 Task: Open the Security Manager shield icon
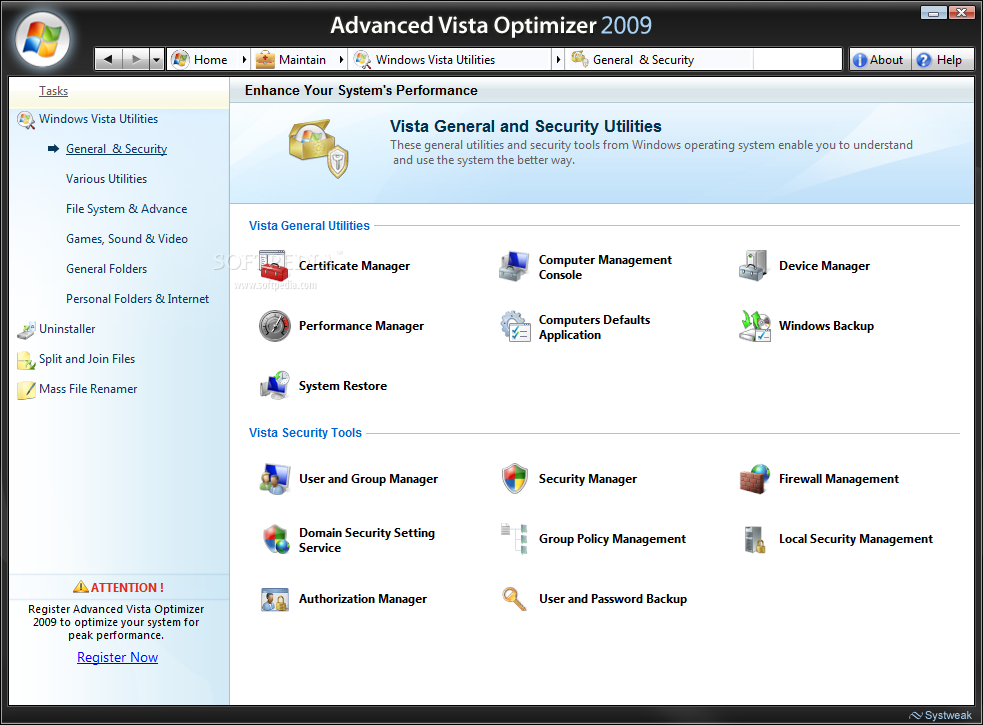coord(515,479)
